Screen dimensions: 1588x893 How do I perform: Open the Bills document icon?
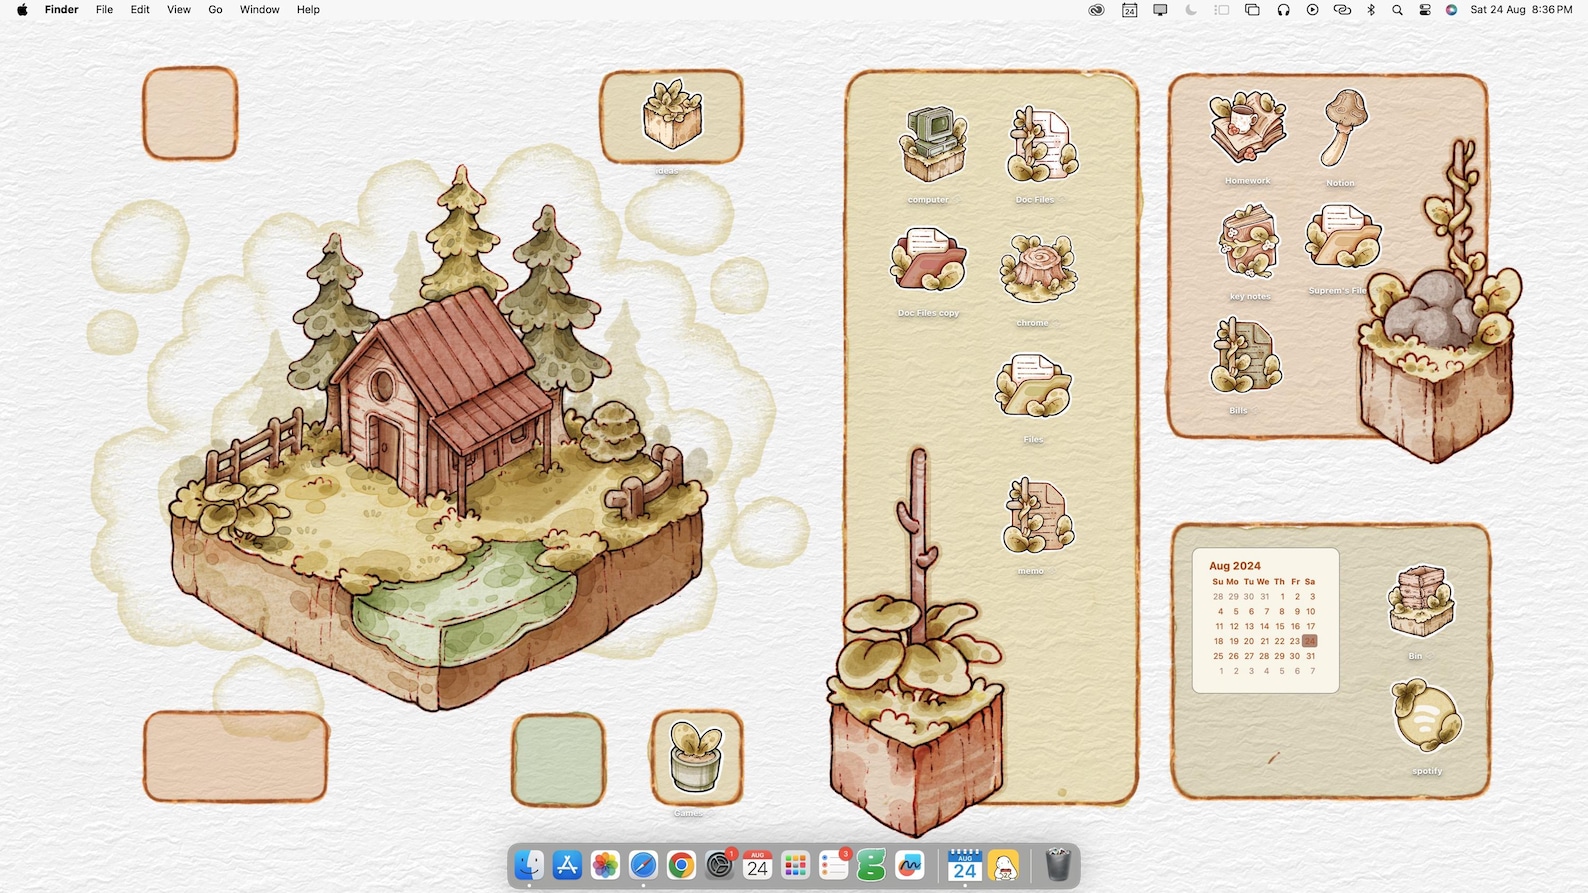coord(1244,356)
